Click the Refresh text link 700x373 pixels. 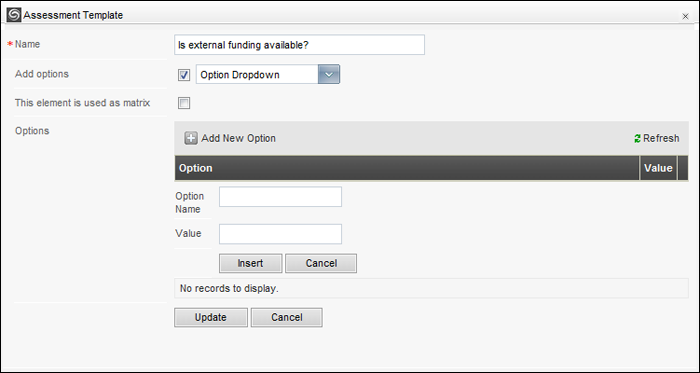[x=661, y=138]
